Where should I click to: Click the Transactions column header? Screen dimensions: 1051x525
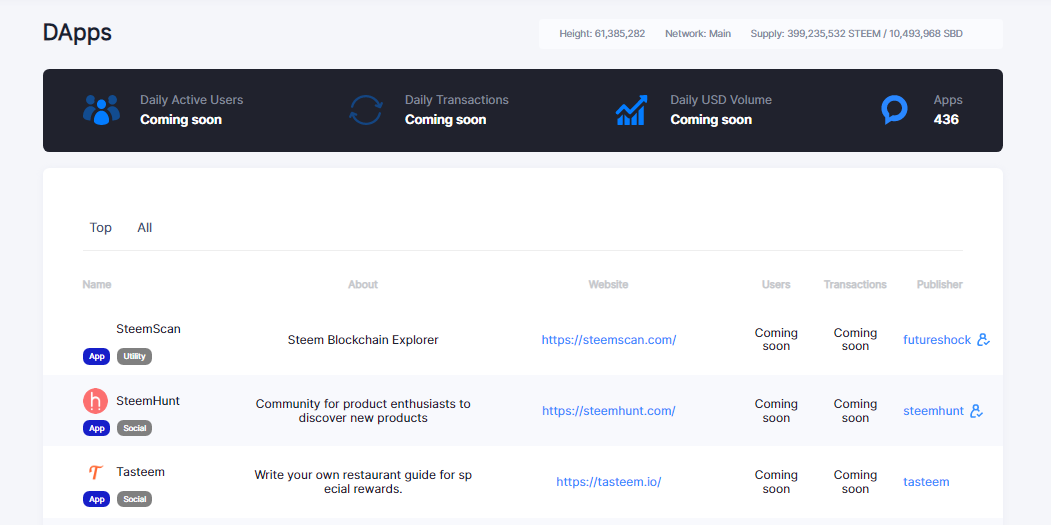855,284
